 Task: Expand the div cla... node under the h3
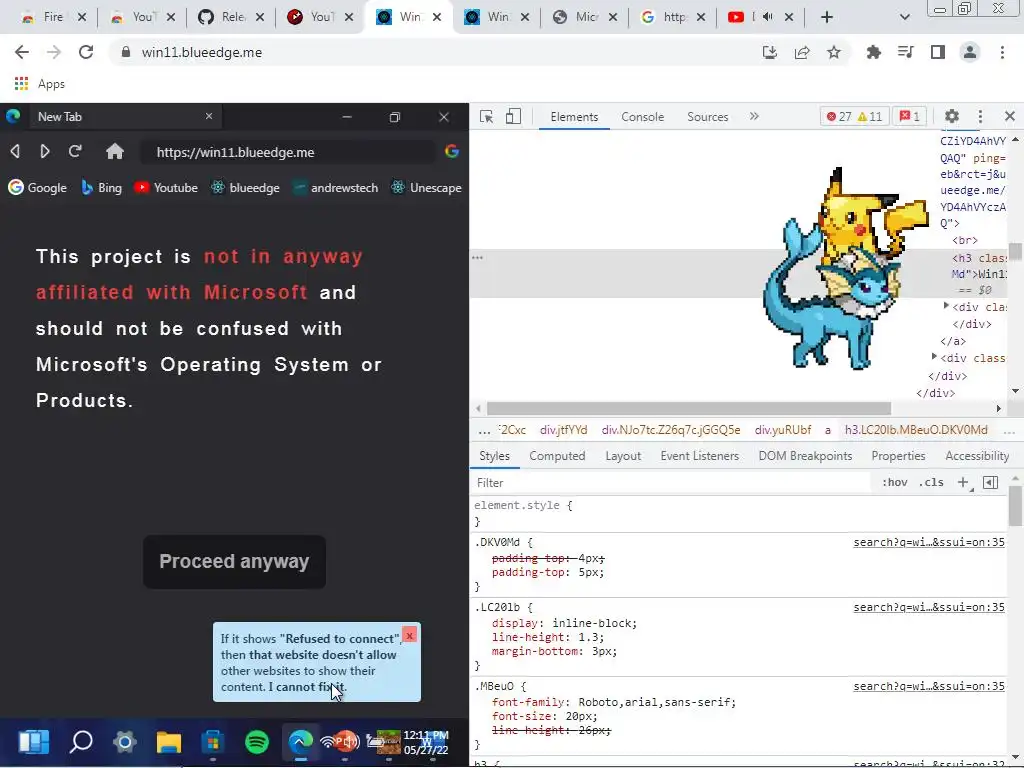946,306
